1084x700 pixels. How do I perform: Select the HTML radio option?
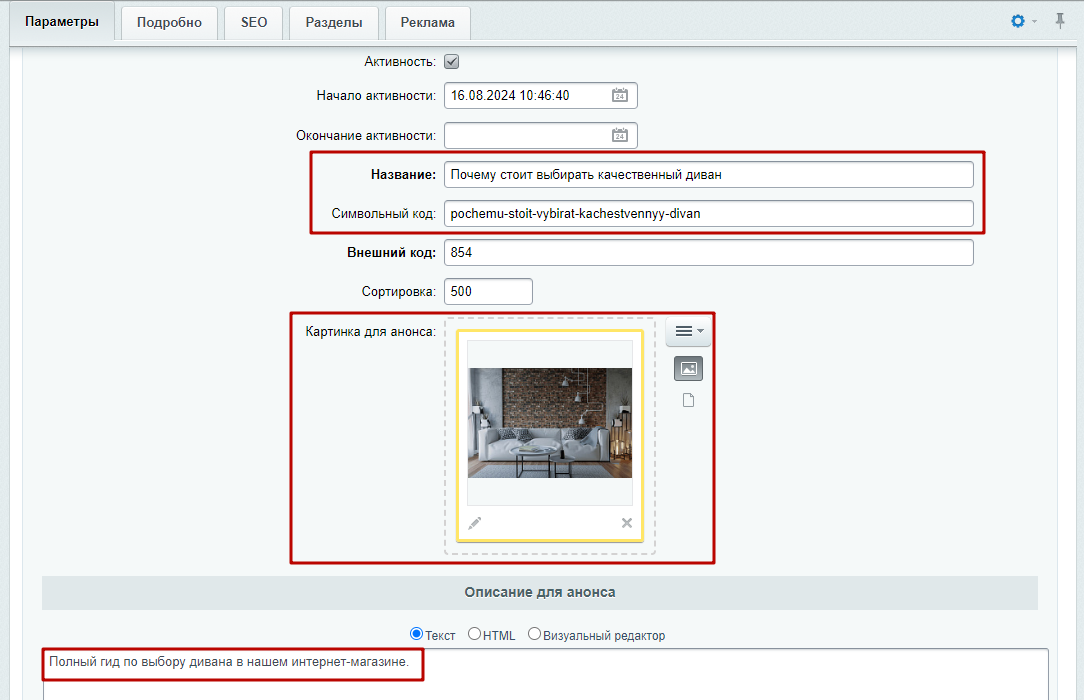pos(474,634)
